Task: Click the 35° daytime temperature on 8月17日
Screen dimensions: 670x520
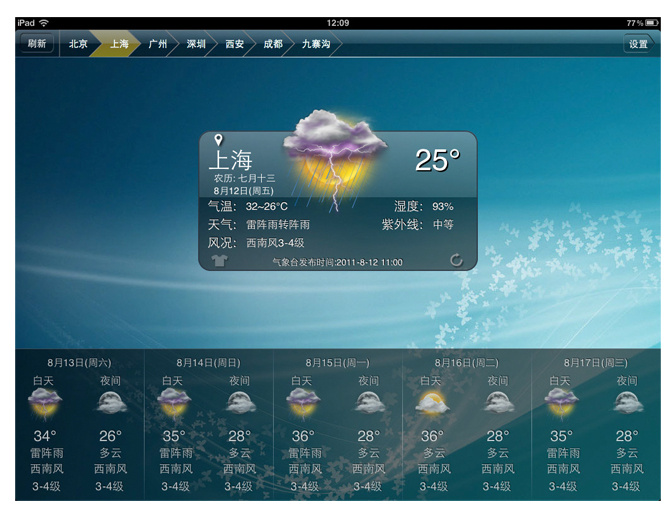Action: pos(561,436)
